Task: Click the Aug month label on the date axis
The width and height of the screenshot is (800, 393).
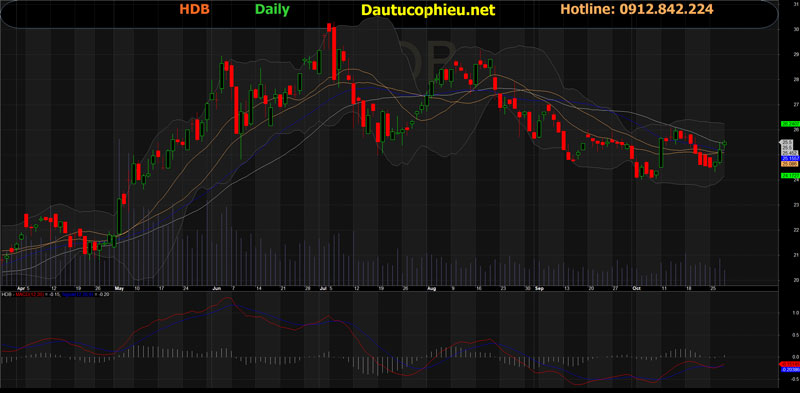Action: [x=432, y=288]
